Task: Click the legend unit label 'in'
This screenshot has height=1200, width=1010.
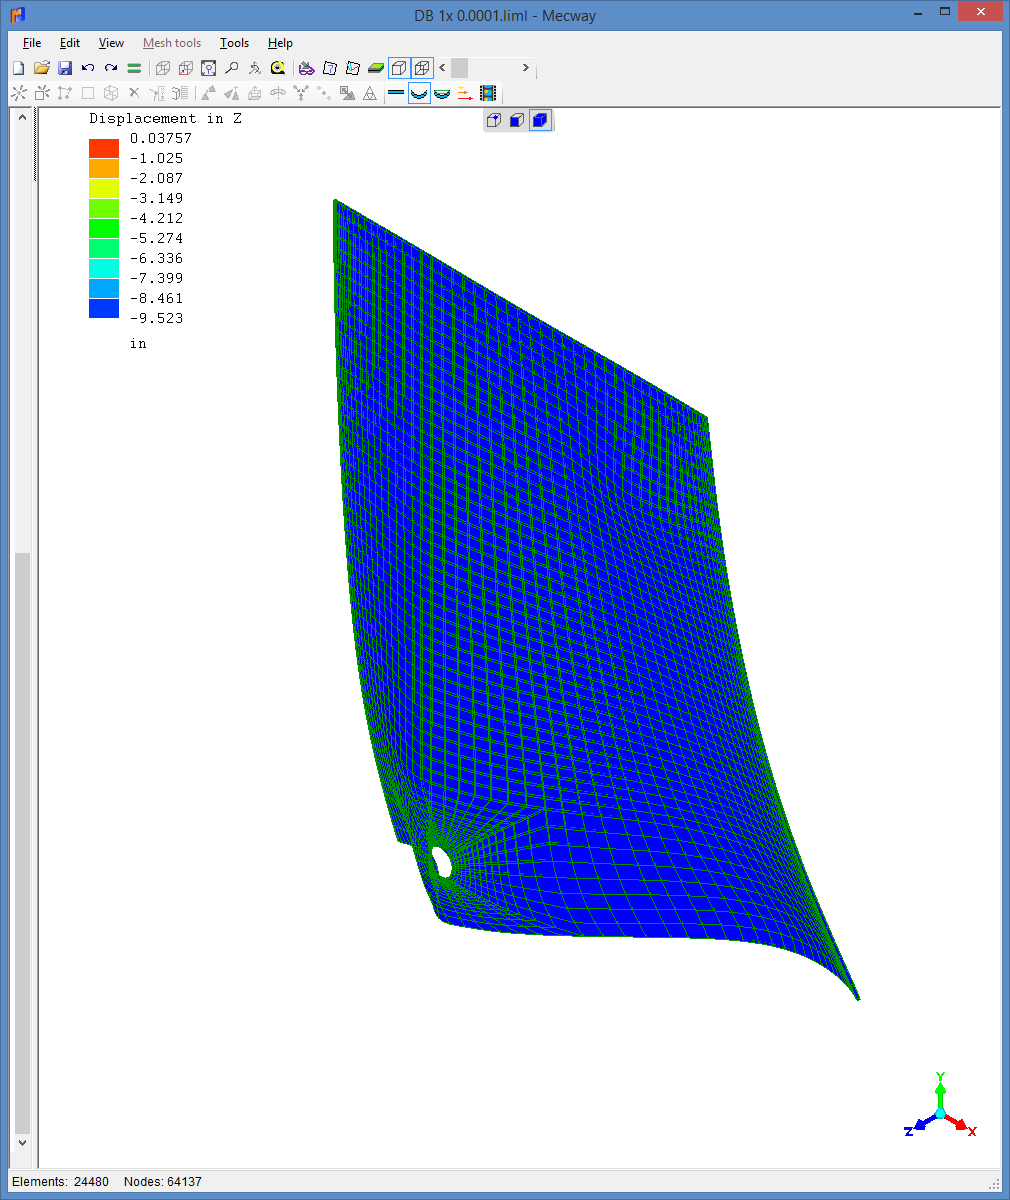Action: [138, 343]
